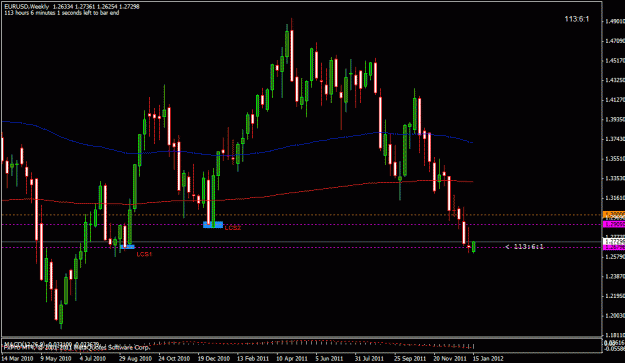Image resolution: width=625 pixels, height=363 pixels.
Task: Select the LCS1 text label
Action: point(144,254)
